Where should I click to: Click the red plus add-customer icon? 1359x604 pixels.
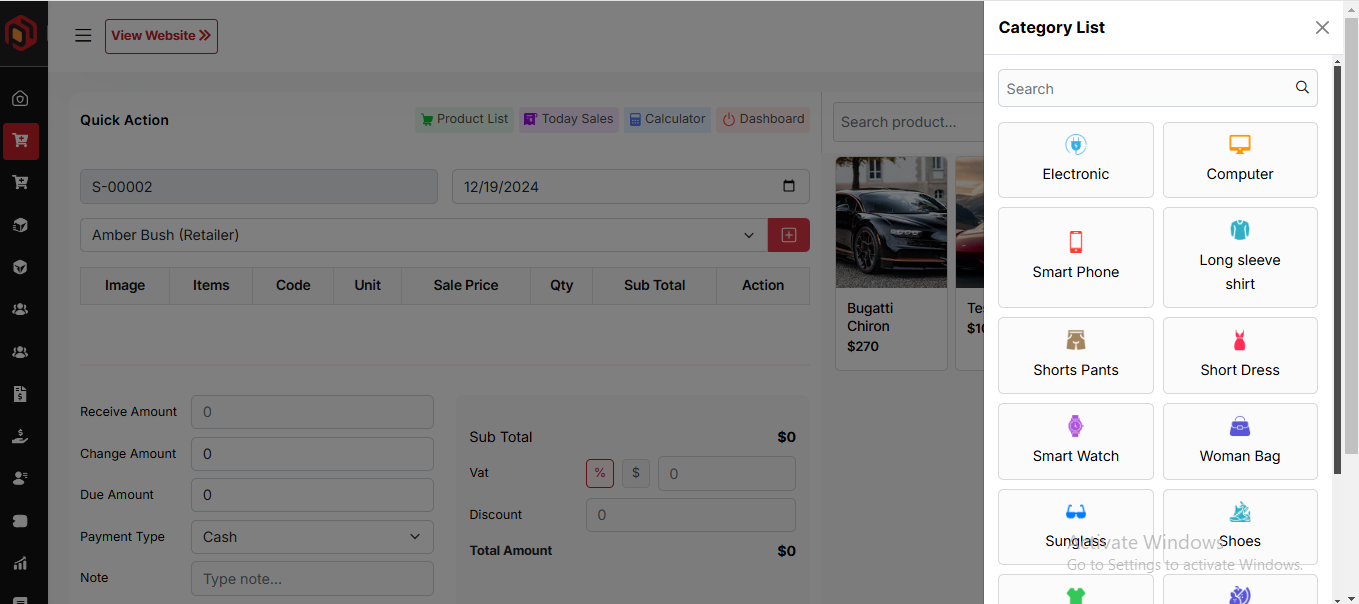click(x=788, y=235)
